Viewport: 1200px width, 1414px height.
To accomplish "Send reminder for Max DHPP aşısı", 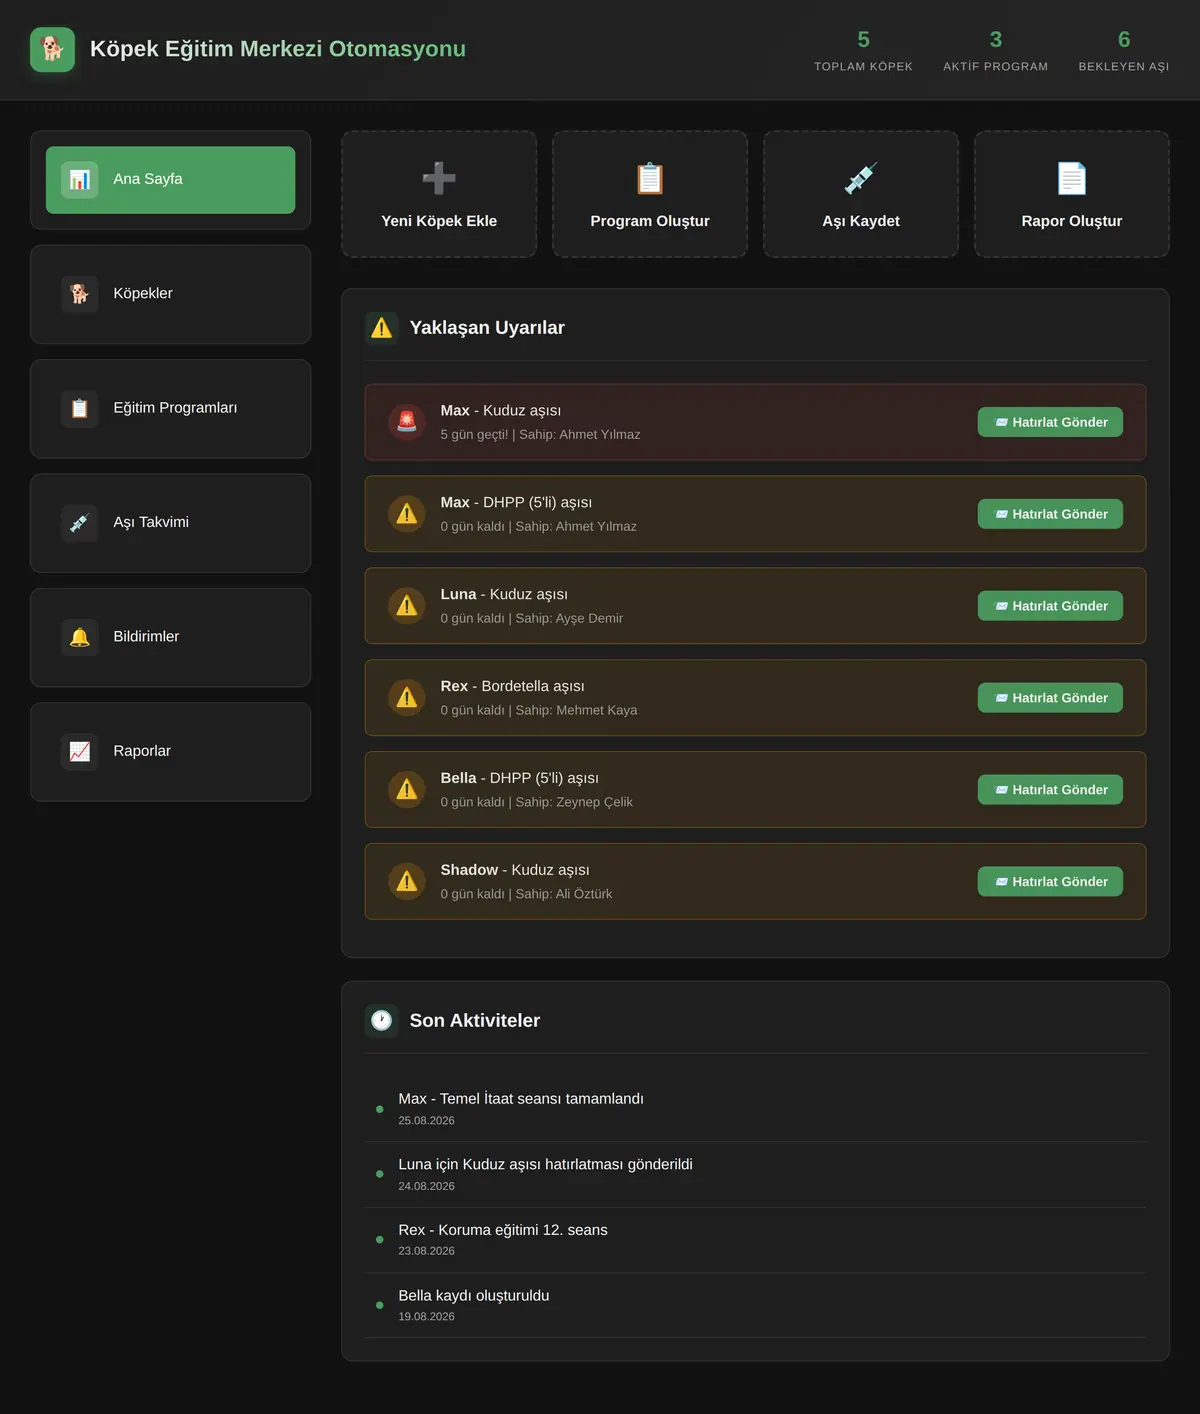I will (1050, 514).
